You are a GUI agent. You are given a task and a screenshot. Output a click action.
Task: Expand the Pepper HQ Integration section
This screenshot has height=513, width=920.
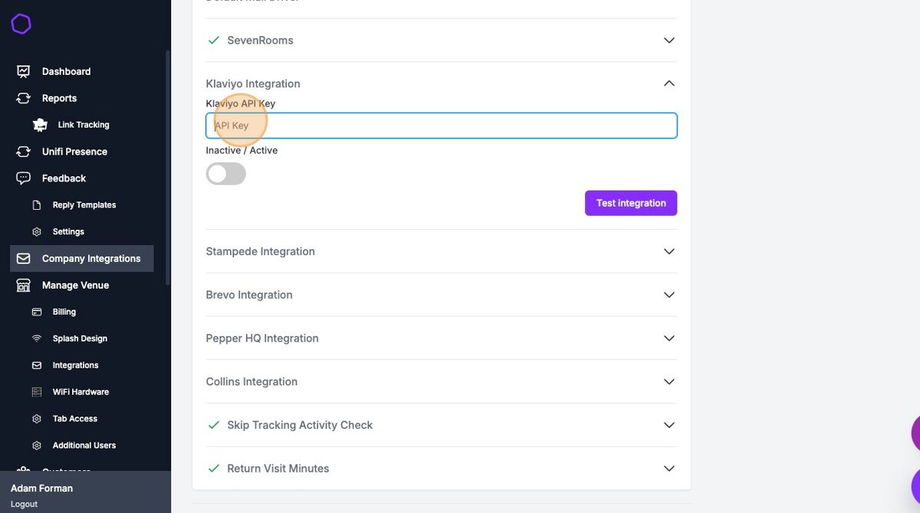pyautogui.click(x=669, y=338)
